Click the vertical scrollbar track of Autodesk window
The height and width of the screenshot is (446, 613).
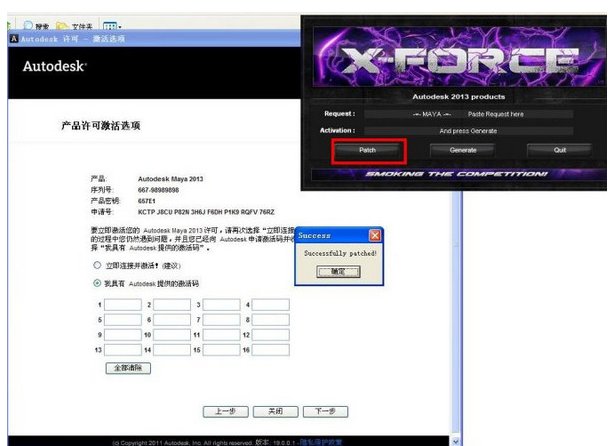[455, 313]
